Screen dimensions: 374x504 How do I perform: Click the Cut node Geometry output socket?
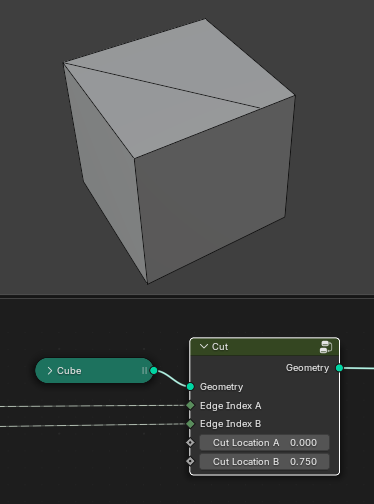[x=339, y=368]
